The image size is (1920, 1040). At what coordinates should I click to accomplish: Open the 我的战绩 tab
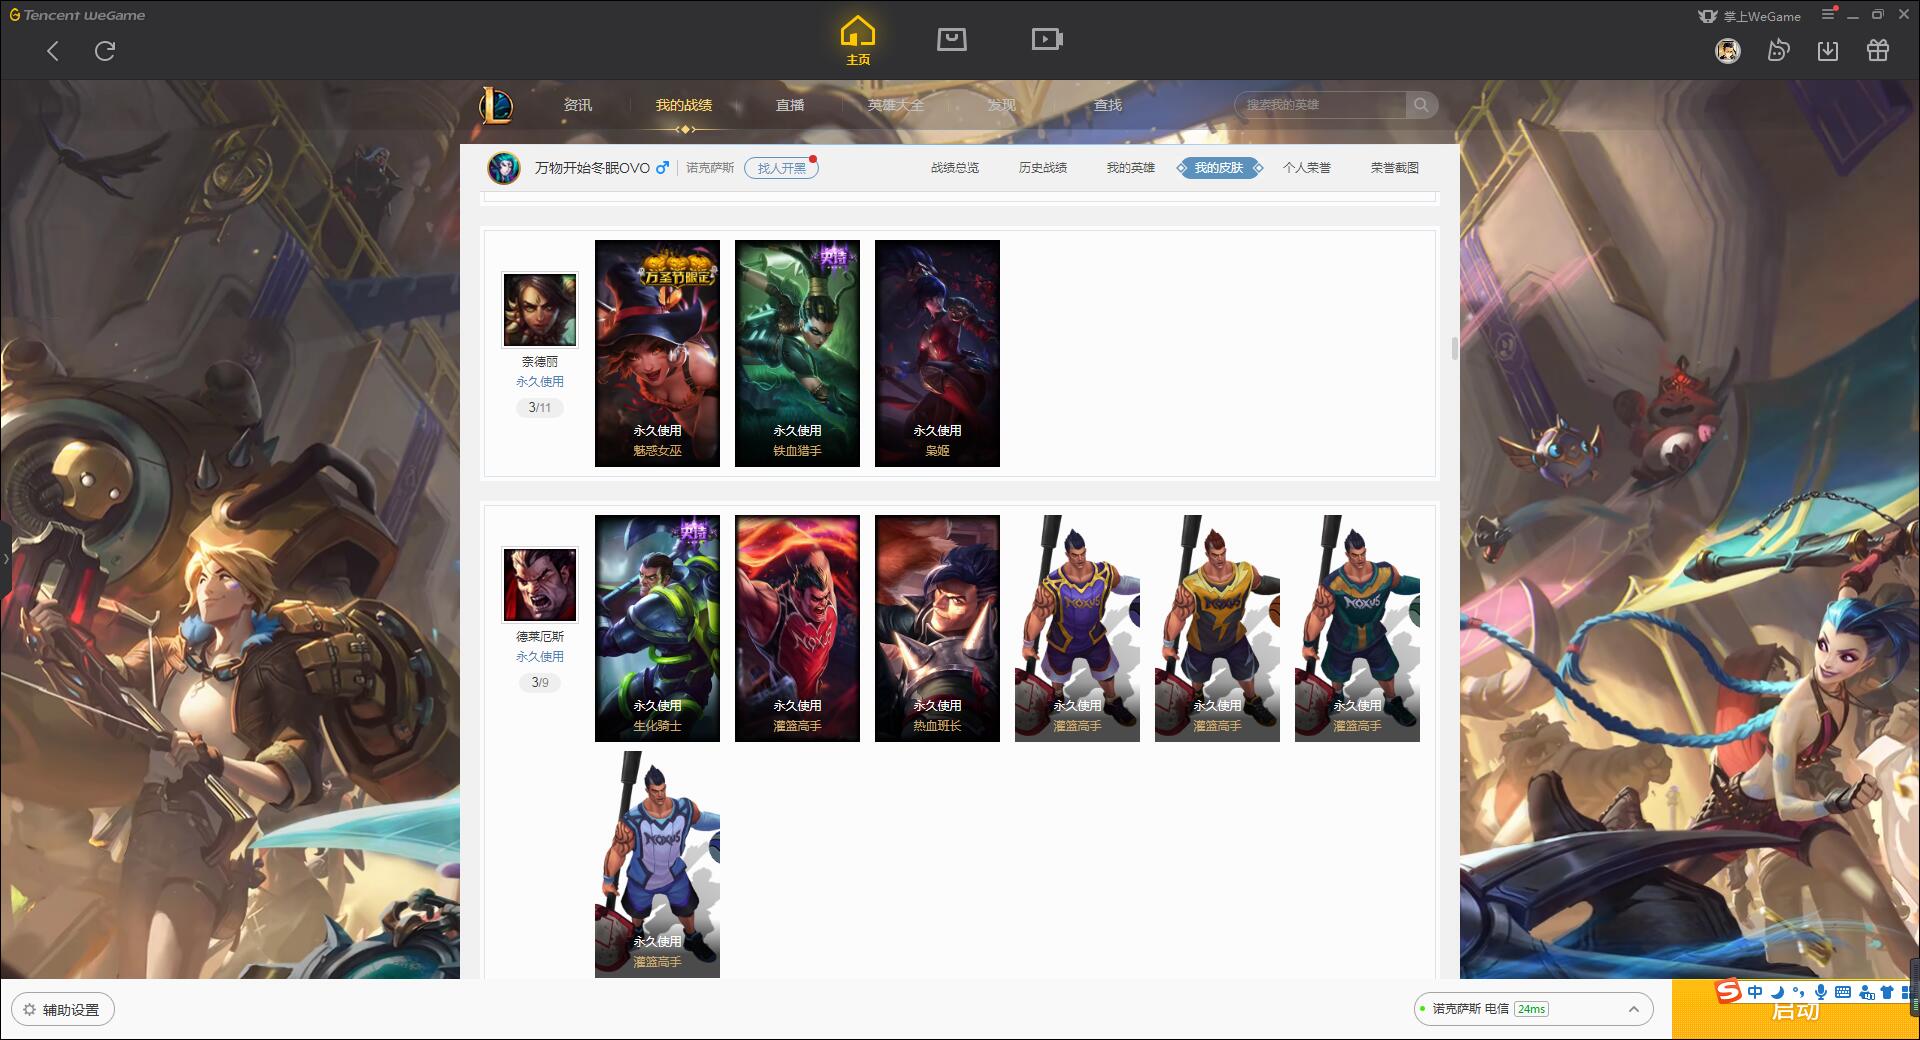tap(684, 105)
